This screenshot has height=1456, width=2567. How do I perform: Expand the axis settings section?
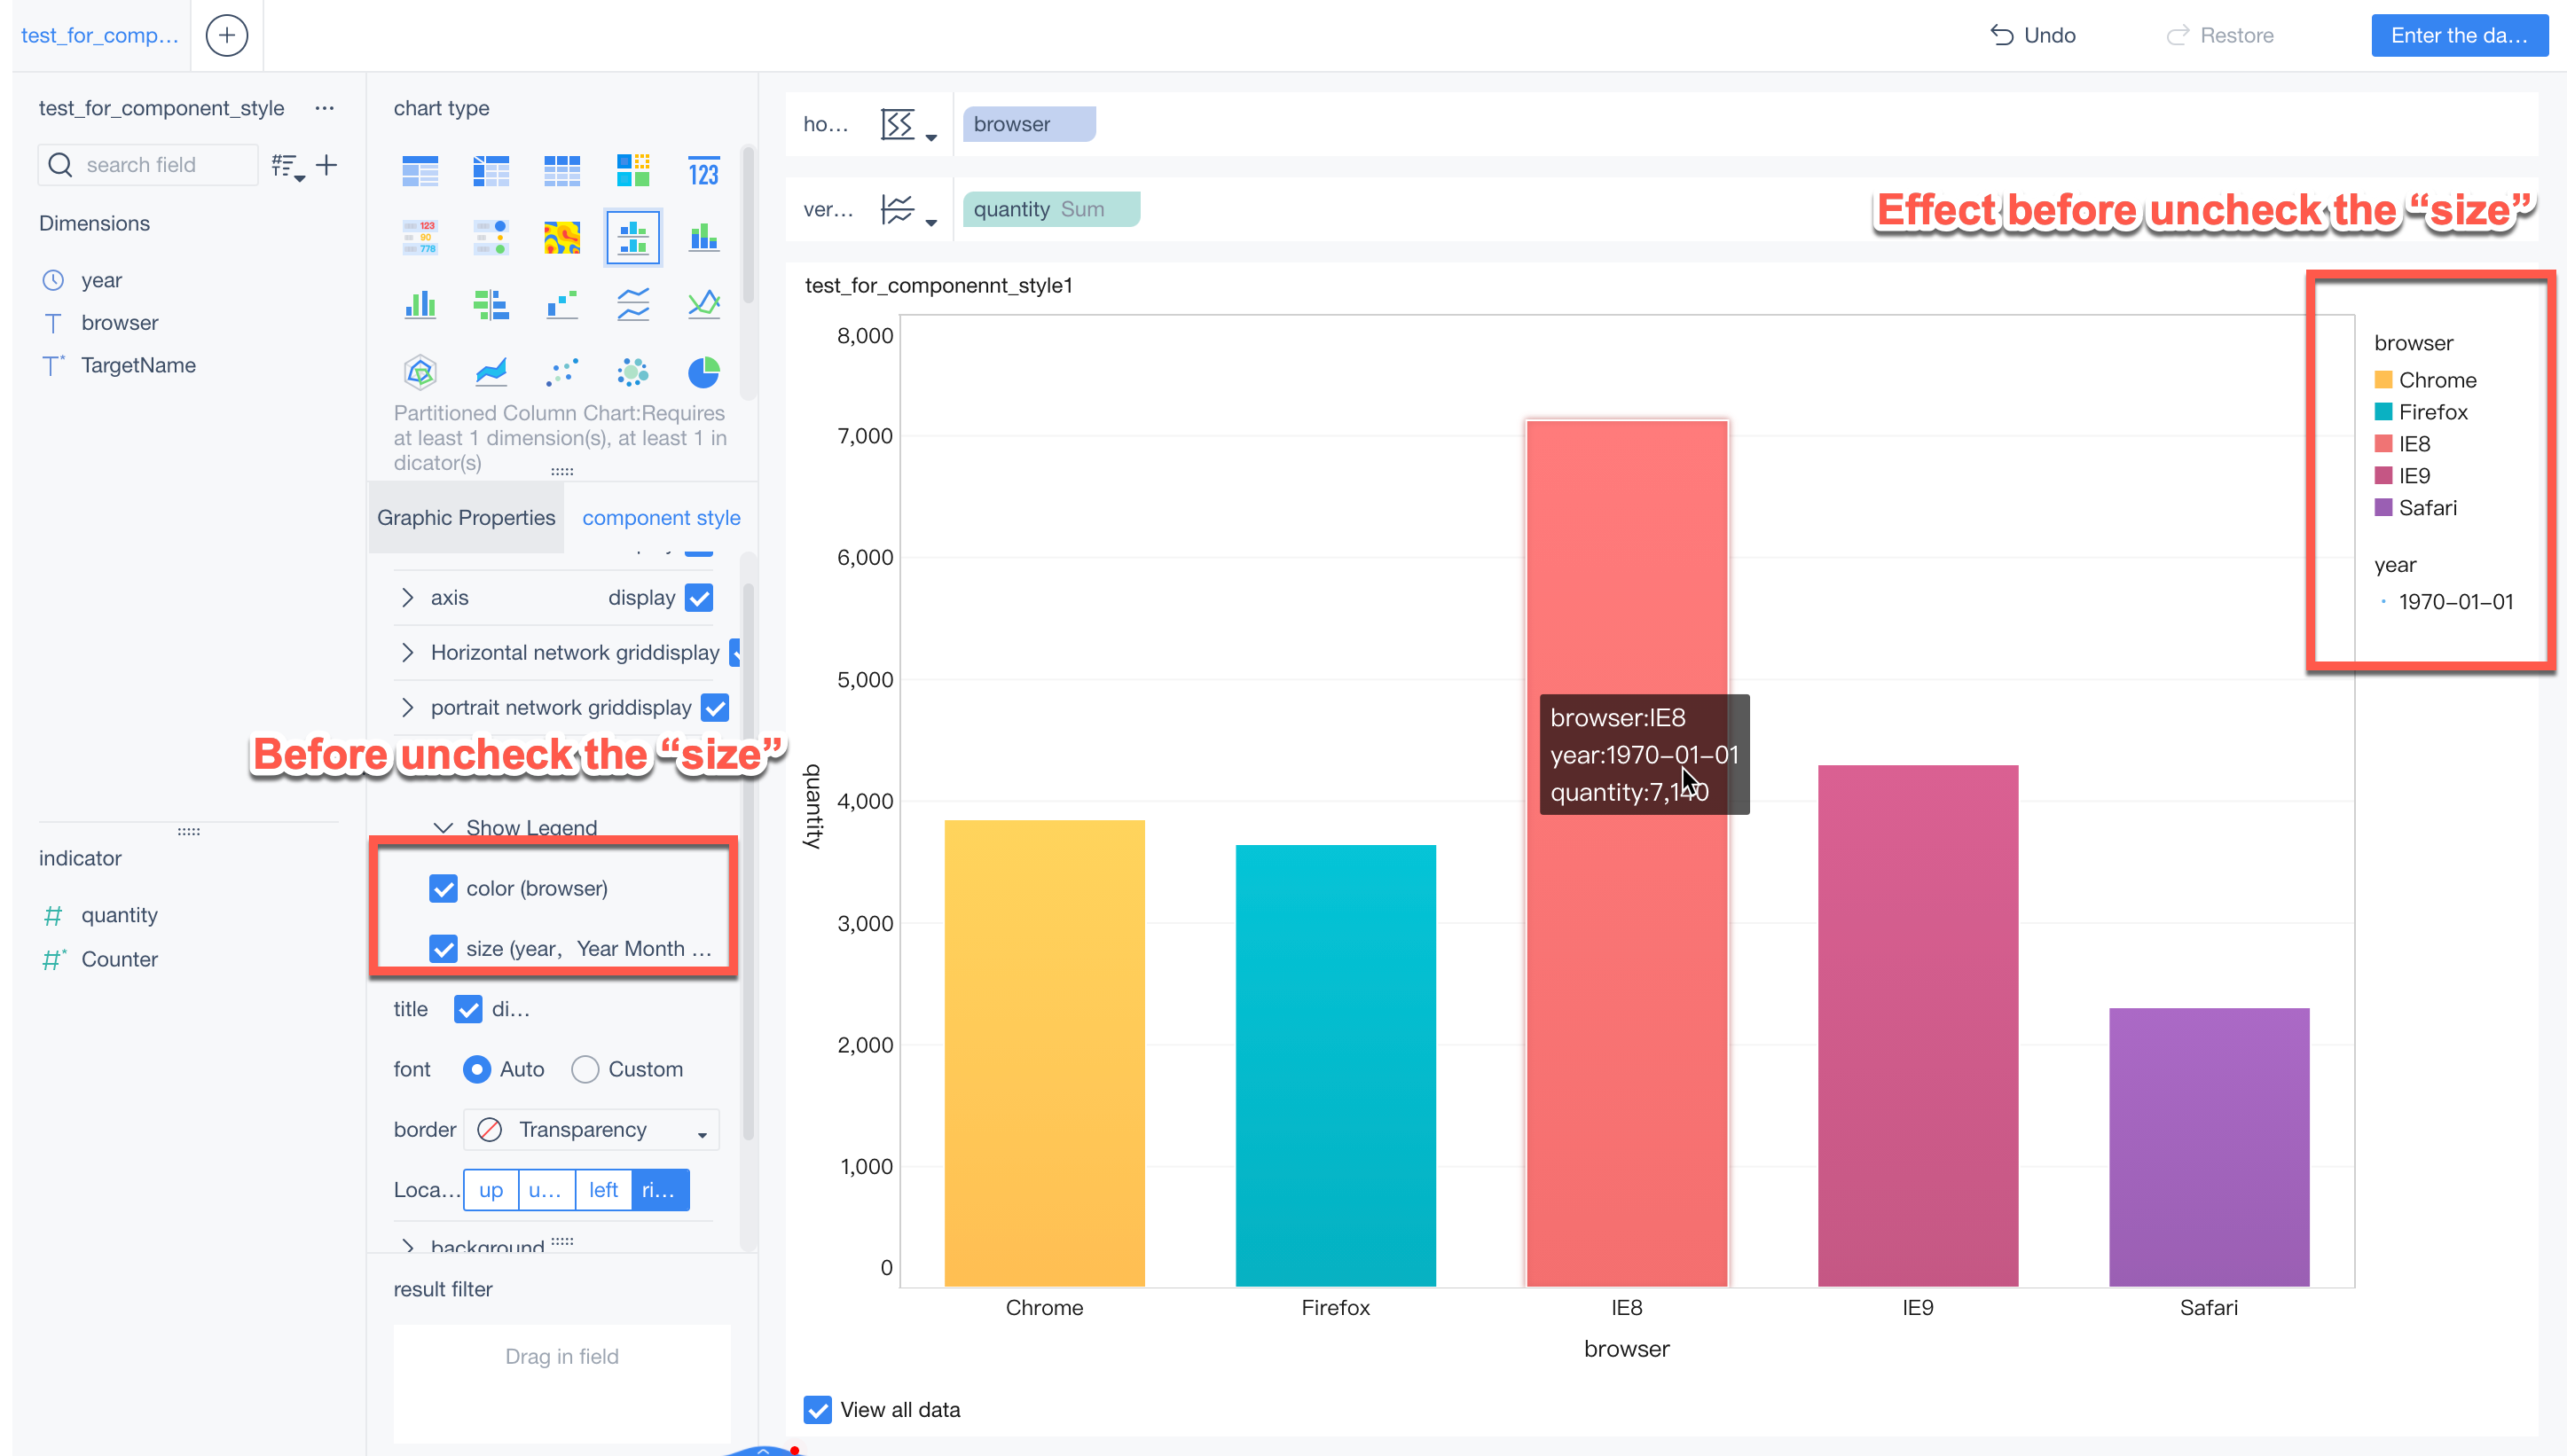point(407,598)
